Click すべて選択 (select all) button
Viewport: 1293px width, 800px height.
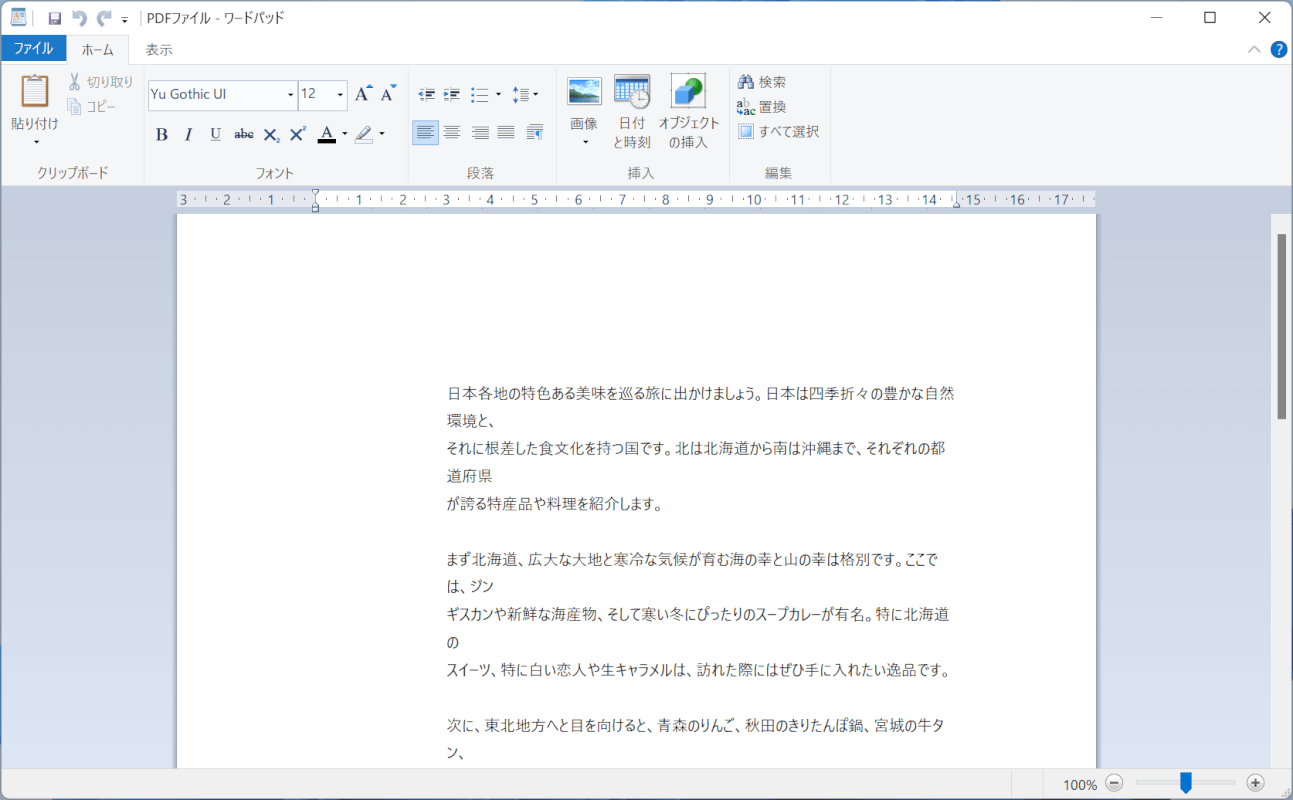click(x=778, y=131)
